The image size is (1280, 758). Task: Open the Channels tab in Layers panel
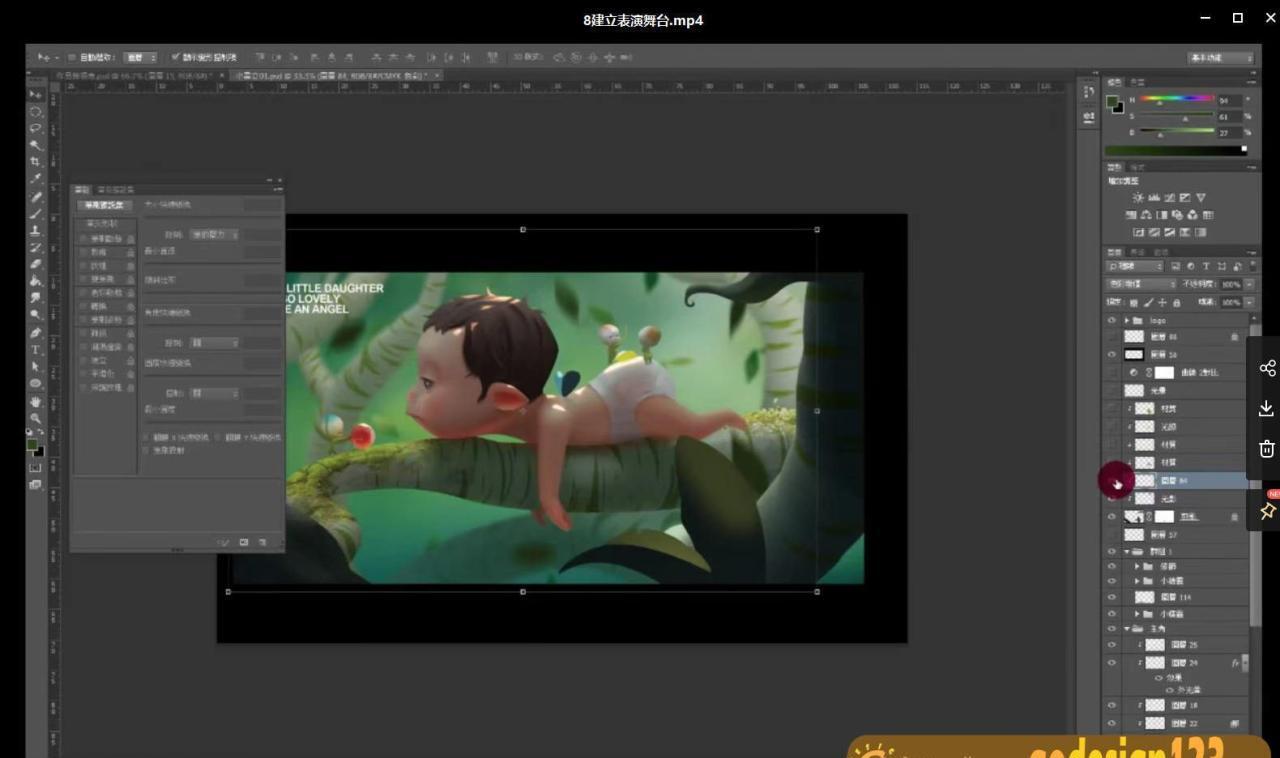point(1138,252)
